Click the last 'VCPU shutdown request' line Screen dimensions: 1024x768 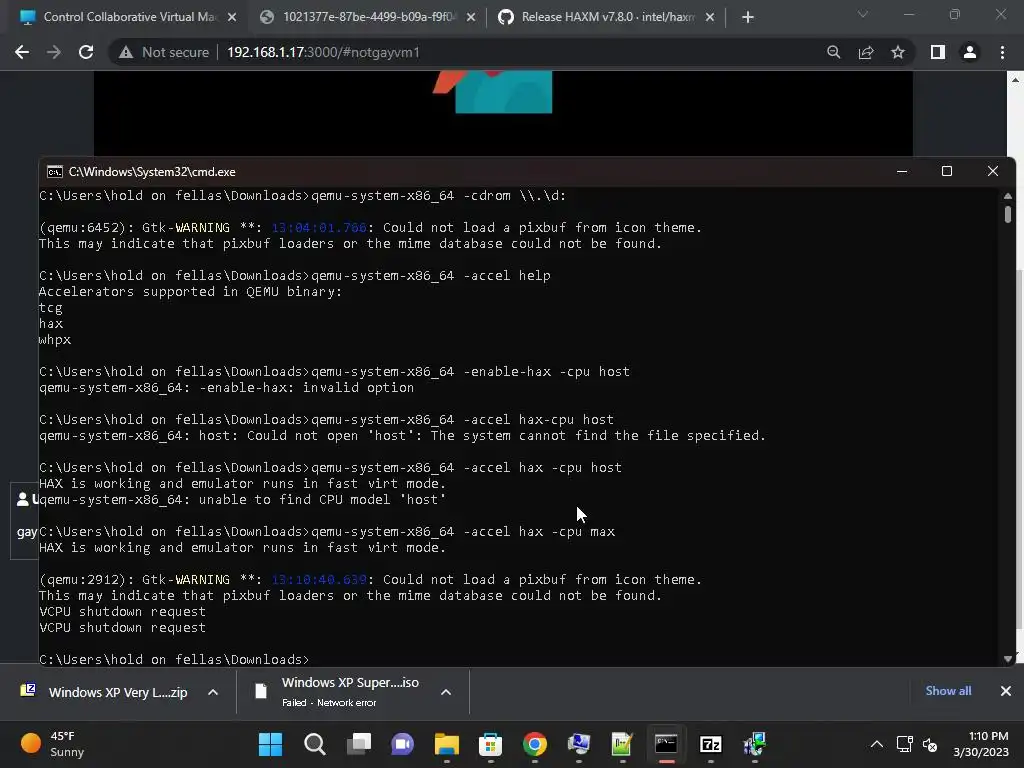122,628
